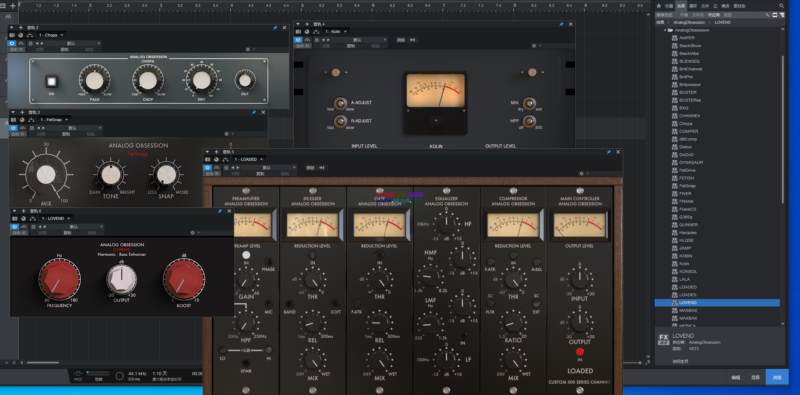Click the plus icon in the Kolin window header
The height and width of the screenshot is (395, 800).
coord(307,24)
